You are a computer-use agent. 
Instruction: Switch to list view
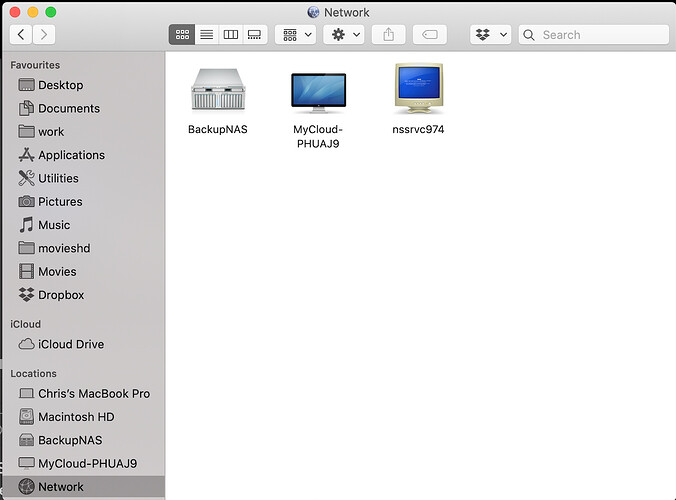pyautogui.click(x=206, y=34)
